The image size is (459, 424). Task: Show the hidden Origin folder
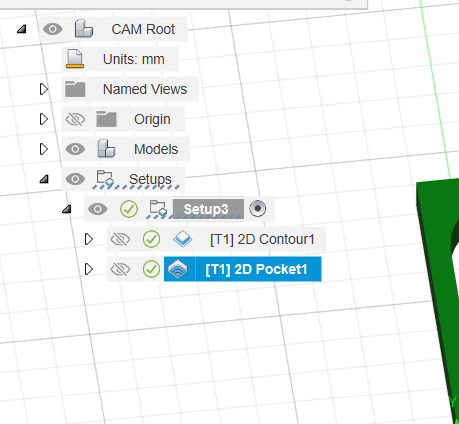[75, 119]
